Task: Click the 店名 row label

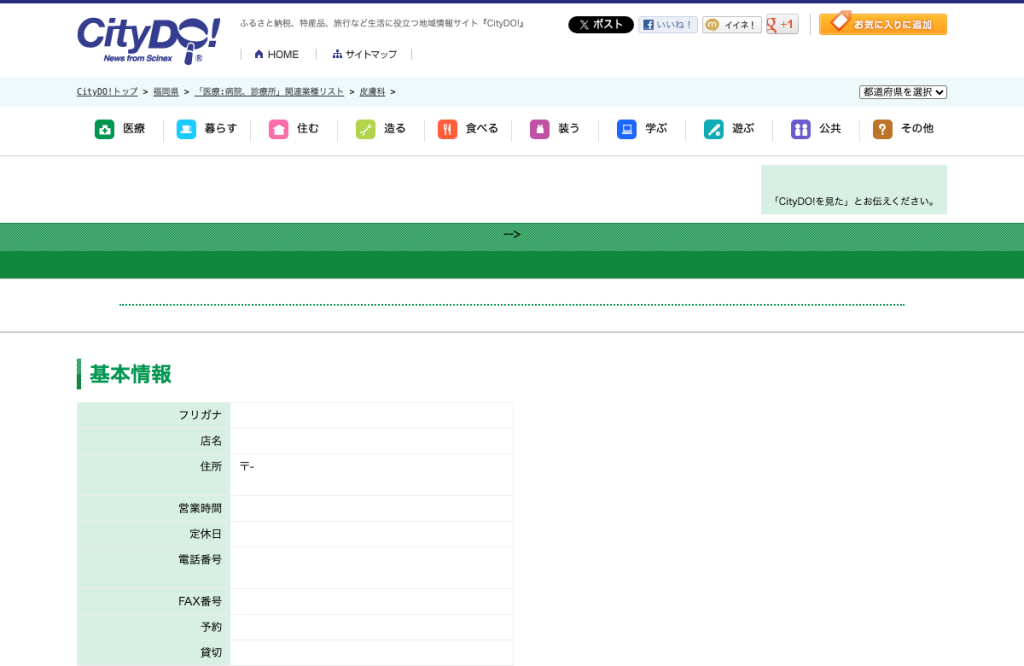Action: pyautogui.click(x=211, y=441)
